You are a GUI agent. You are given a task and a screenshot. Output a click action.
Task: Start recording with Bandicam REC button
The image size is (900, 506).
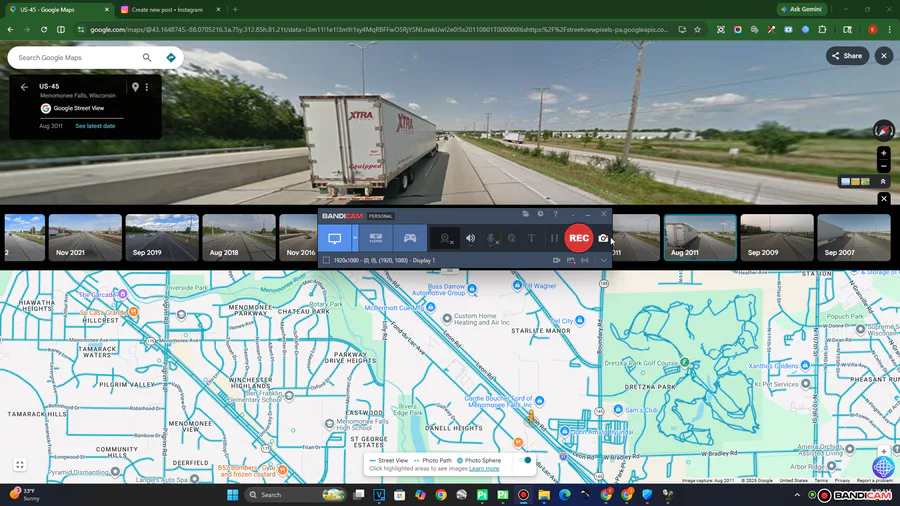(x=578, y=238)
